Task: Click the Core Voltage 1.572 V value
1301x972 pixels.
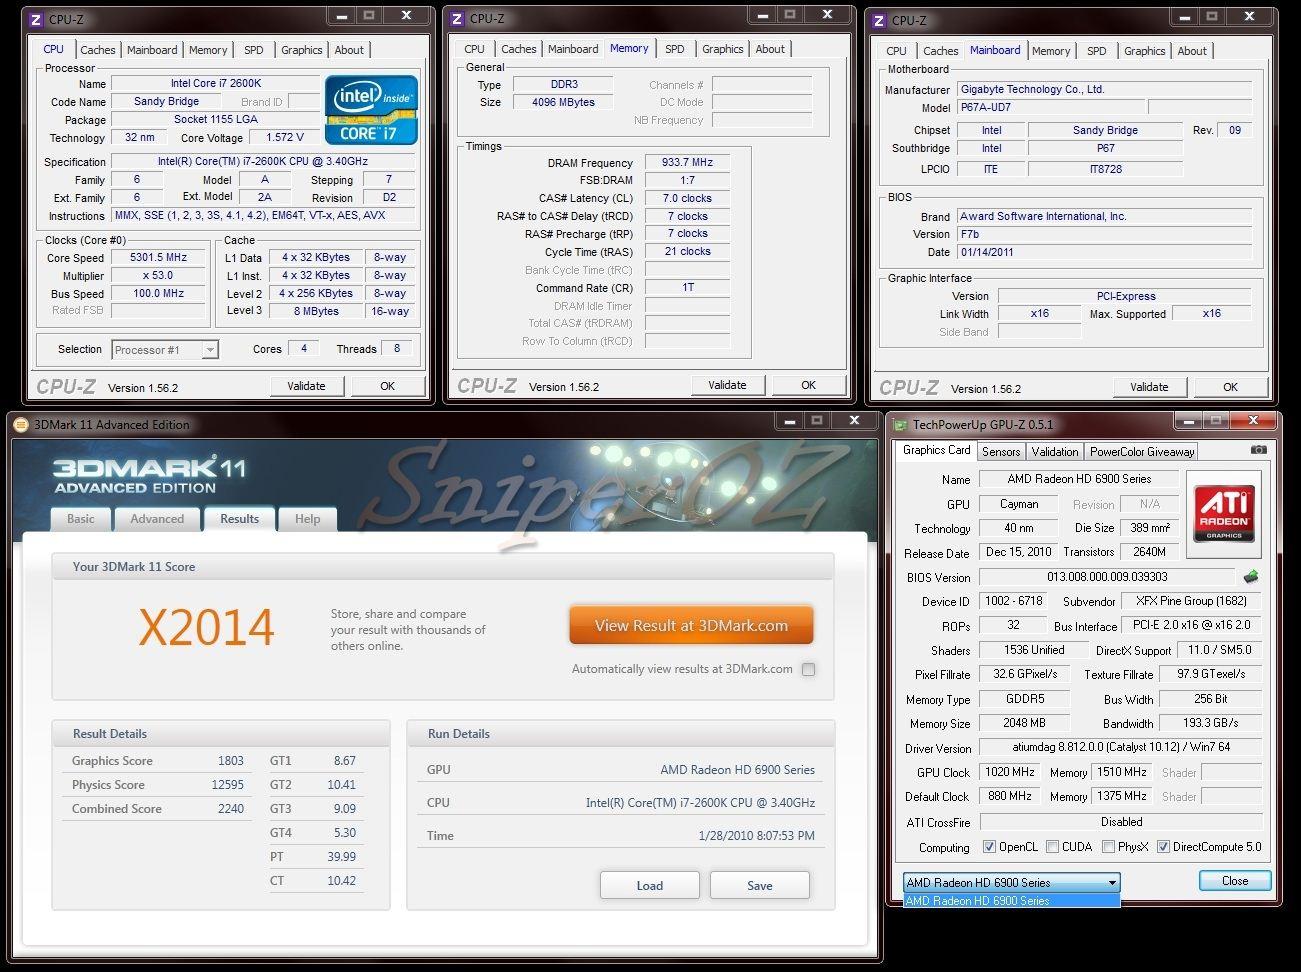Action: point(284,138)
